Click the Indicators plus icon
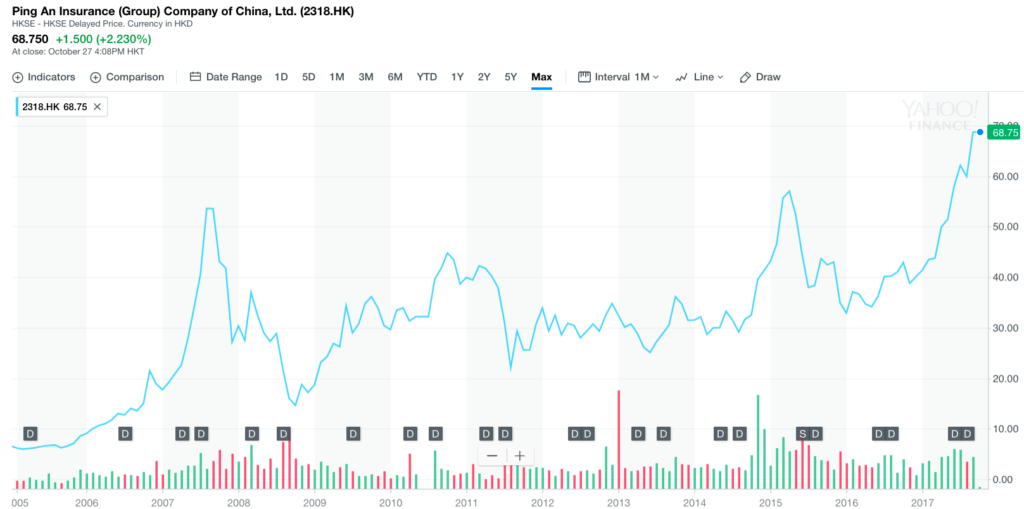This screenshot has width=1024, height=509. point(18,77)
